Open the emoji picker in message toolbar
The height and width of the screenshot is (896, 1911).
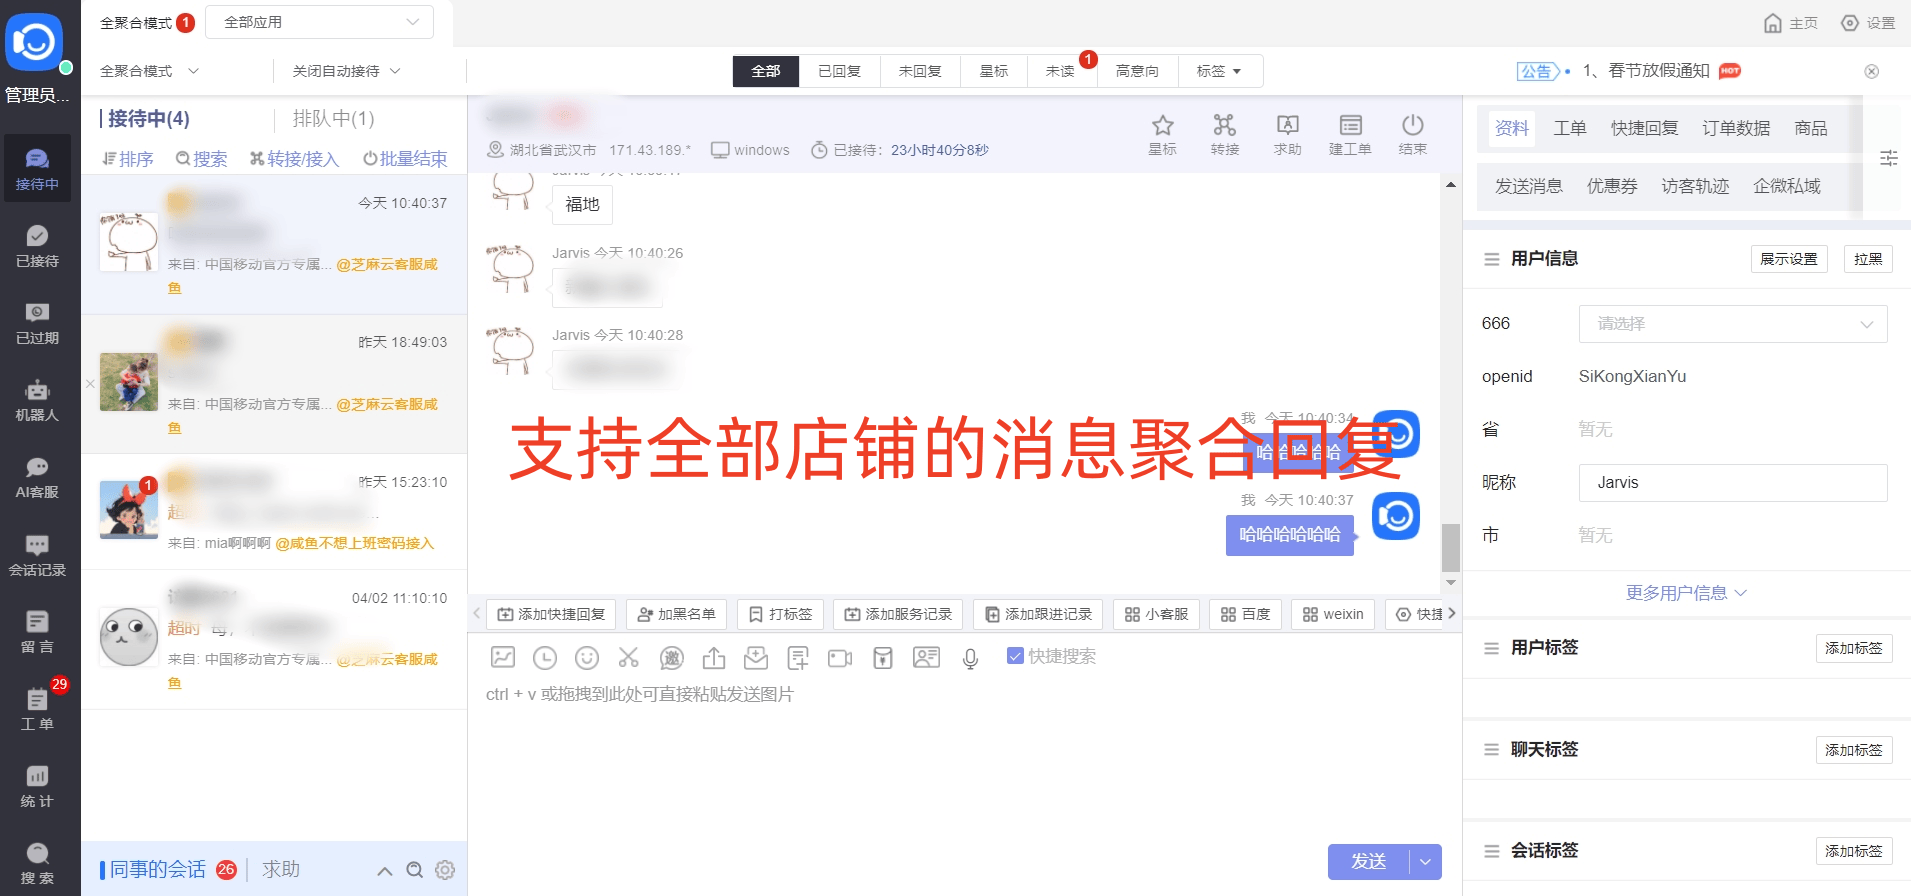click(587, 657)
